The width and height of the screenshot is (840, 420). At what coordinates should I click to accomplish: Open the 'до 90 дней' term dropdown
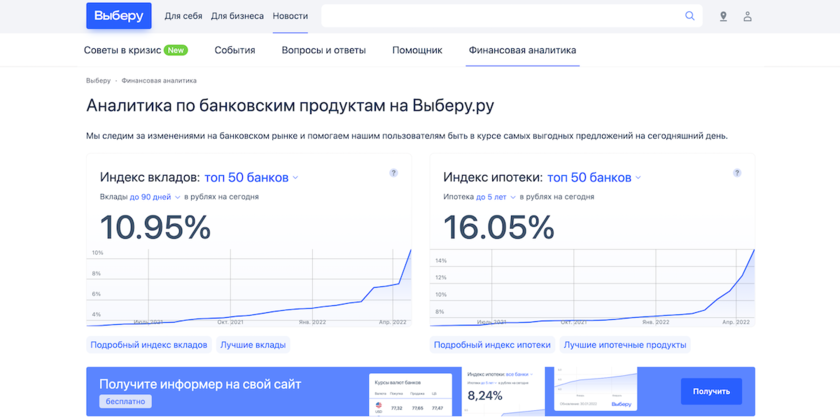point(155,197)
